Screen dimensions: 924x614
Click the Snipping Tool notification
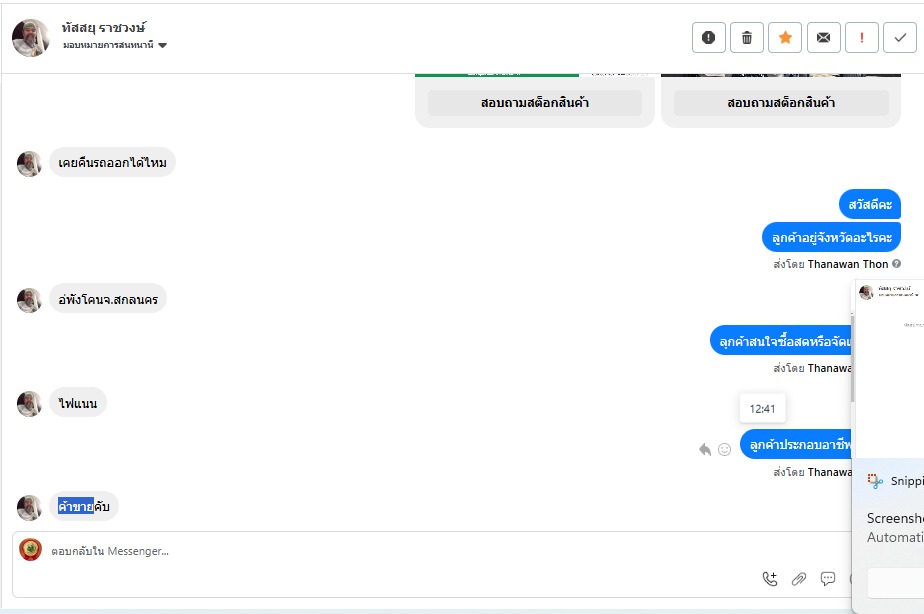point(890,481)
